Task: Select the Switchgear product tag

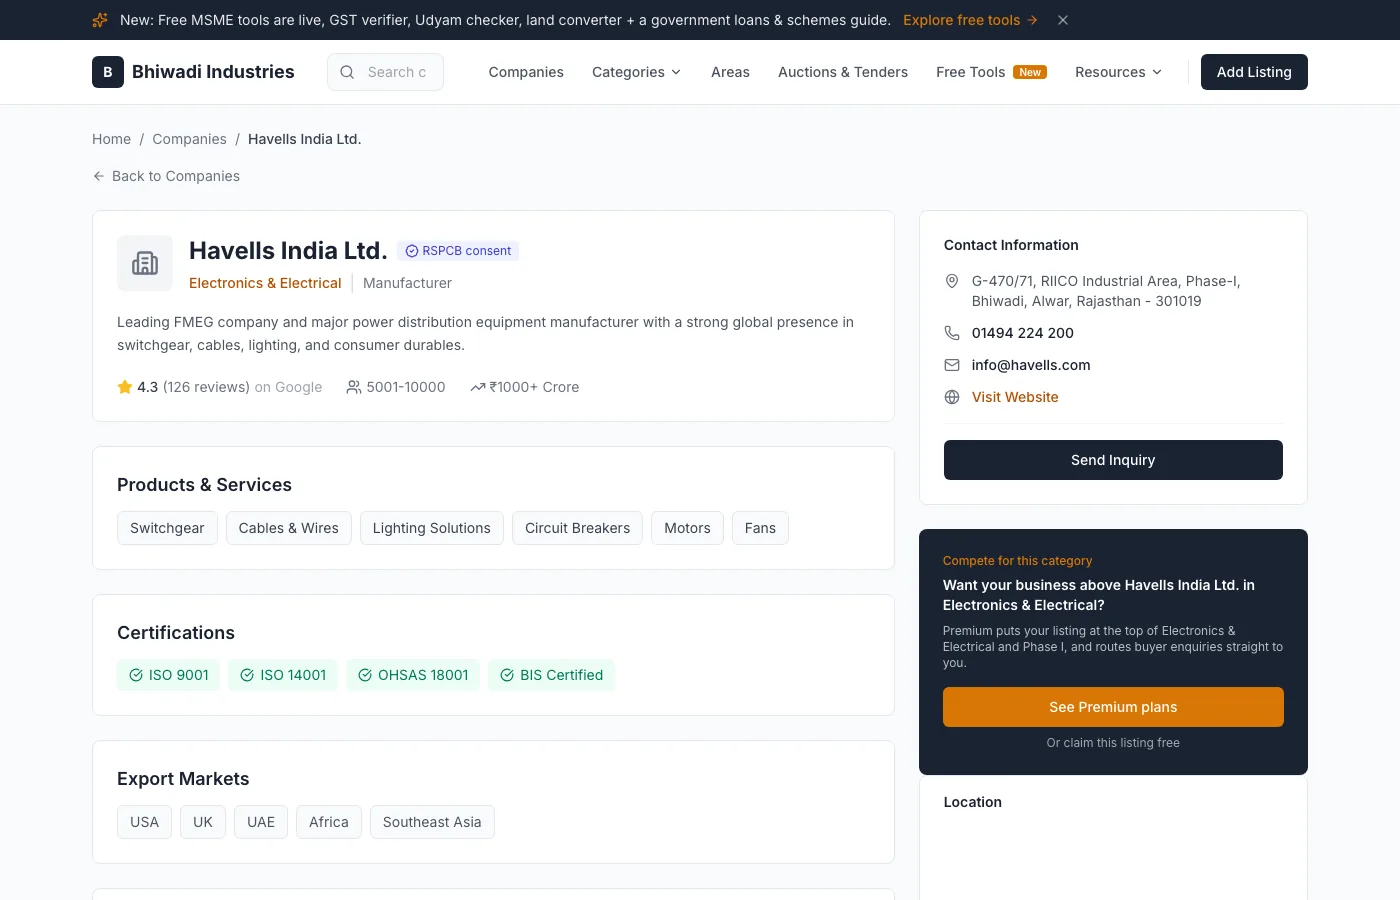Action: [167, 528]
